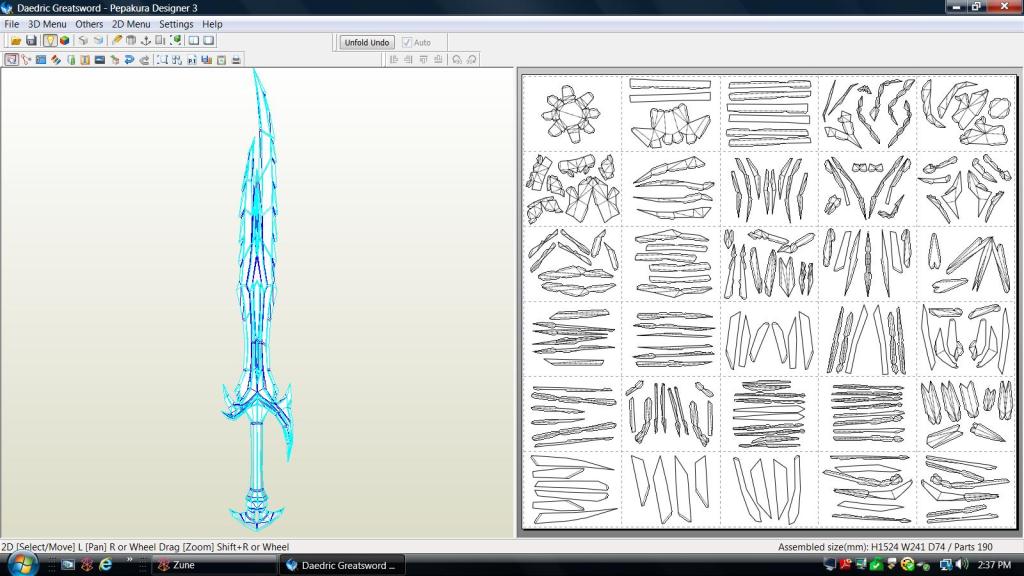
Task: Click the page settings square icon
Action: coord(221,59)
